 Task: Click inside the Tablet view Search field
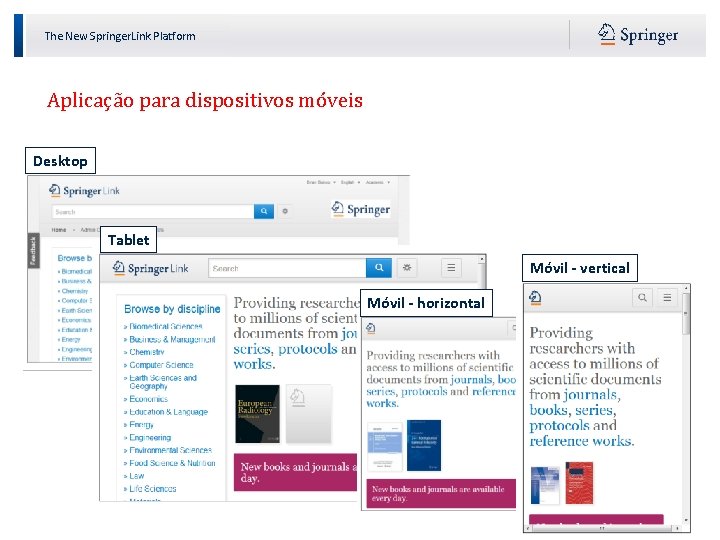tap(287, 268)
